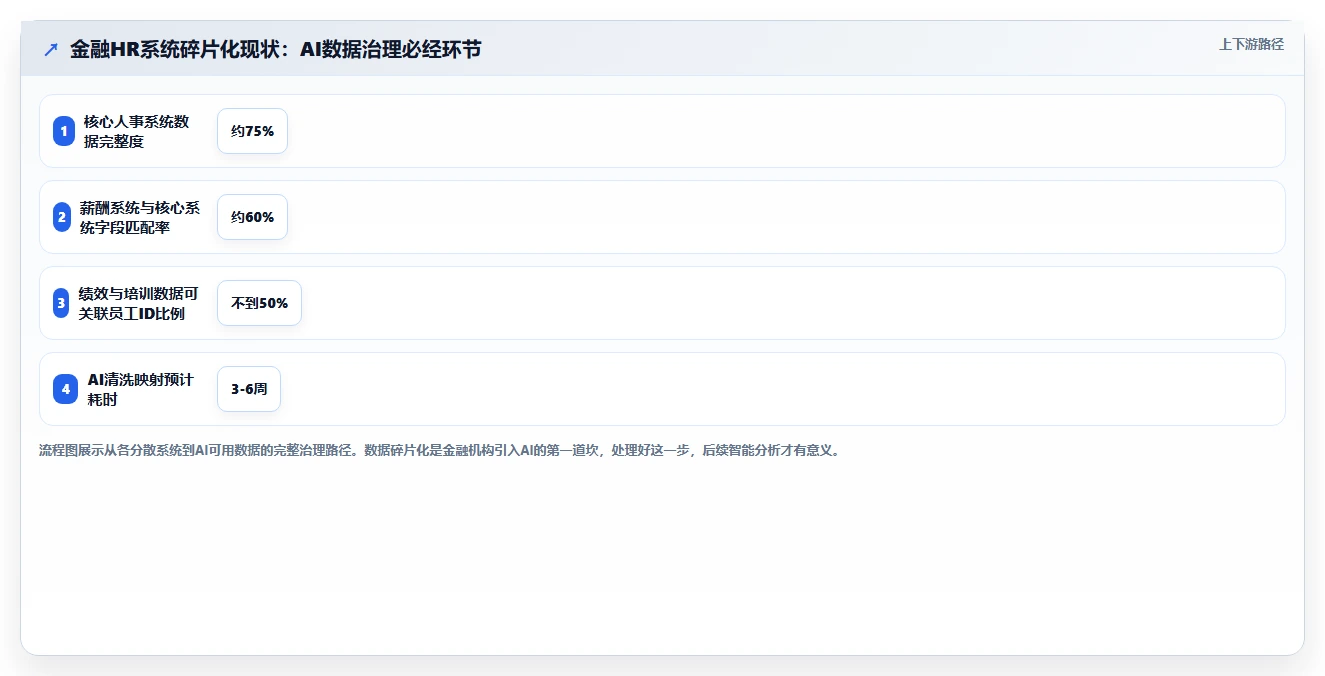1325x676 pixels.
Task: Select step badge number 1
Action: (64, 131)
